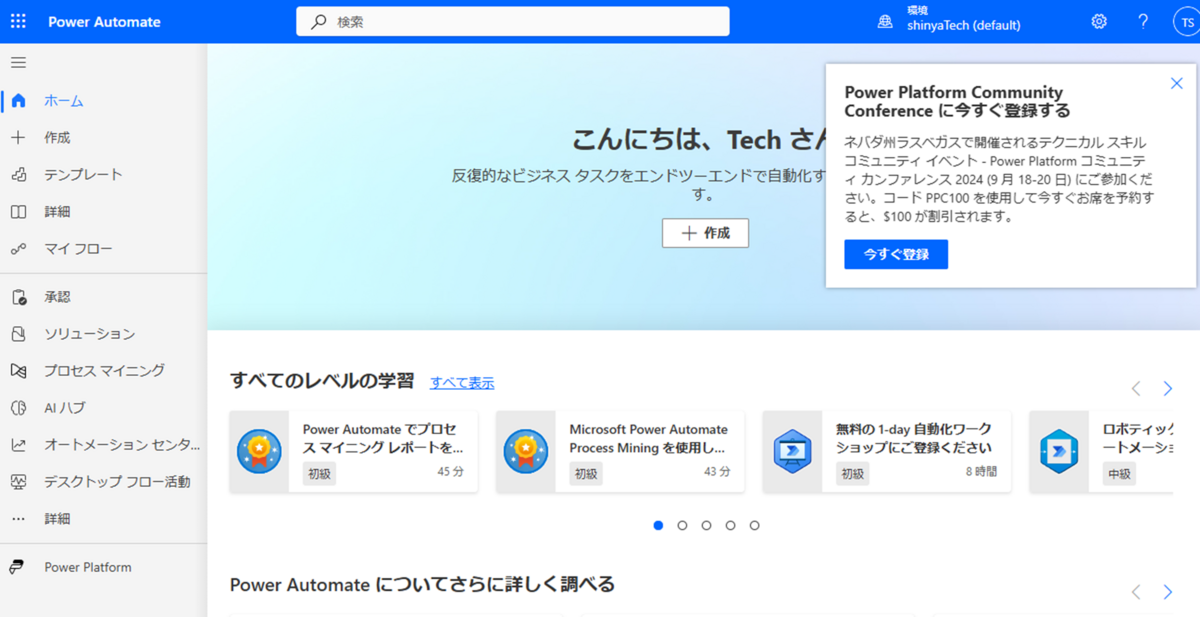Select second carousel page dot
1200x617 pixels.
tap(682, 525)
